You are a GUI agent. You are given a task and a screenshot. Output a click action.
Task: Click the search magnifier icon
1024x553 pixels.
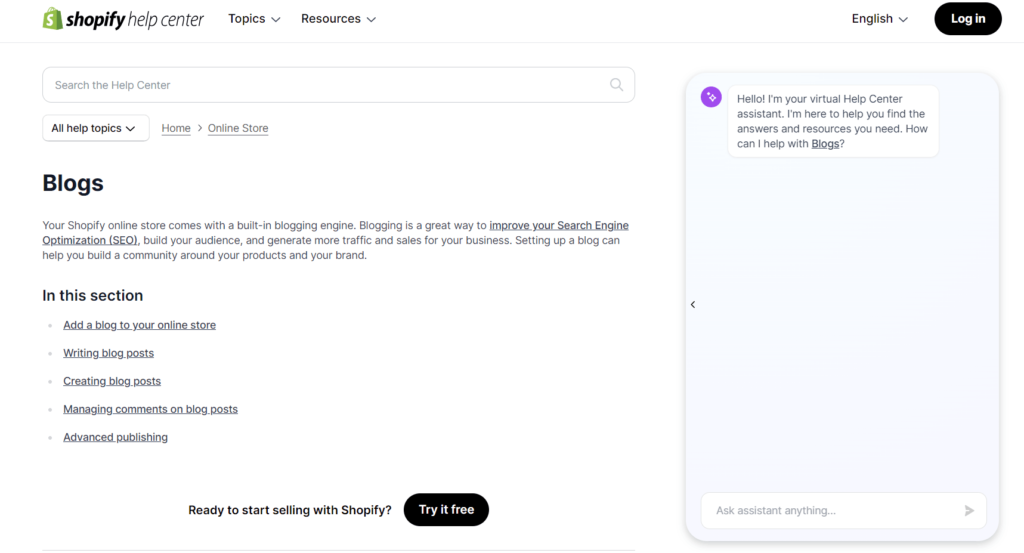click(x=616, y=85)
